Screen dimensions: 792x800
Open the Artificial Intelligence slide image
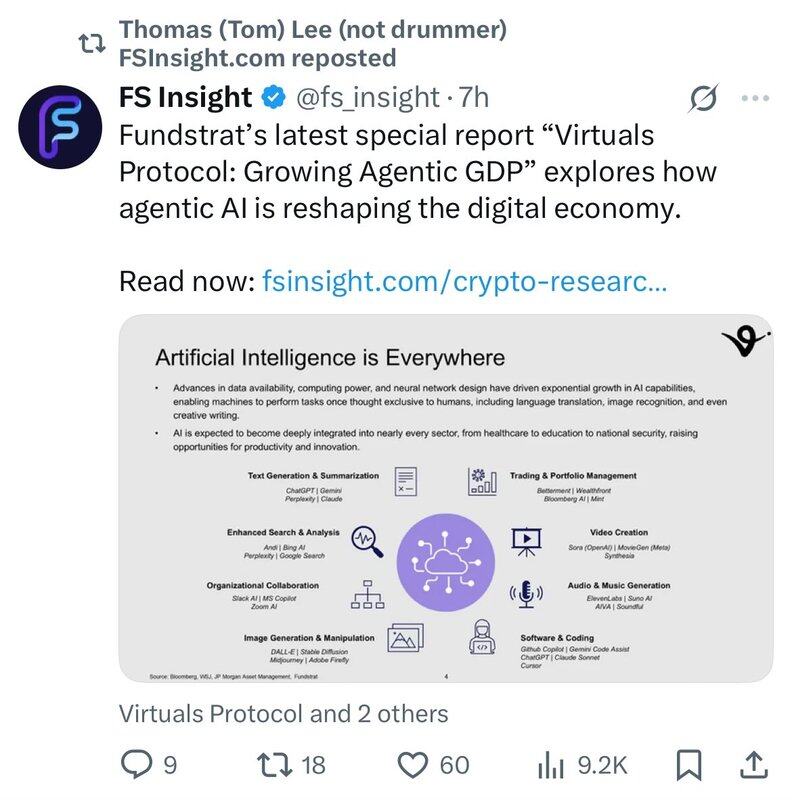[446, 501]
